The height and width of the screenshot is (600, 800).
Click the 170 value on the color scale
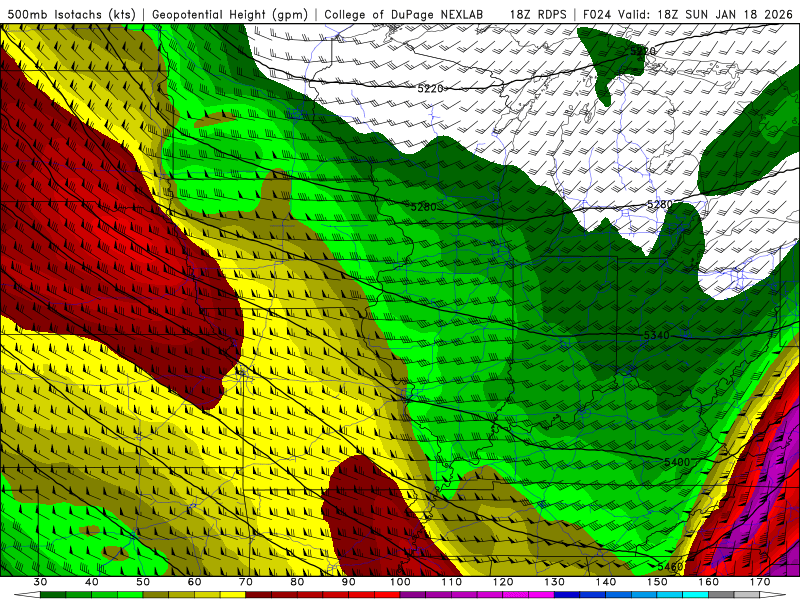(x=760, y=582)
